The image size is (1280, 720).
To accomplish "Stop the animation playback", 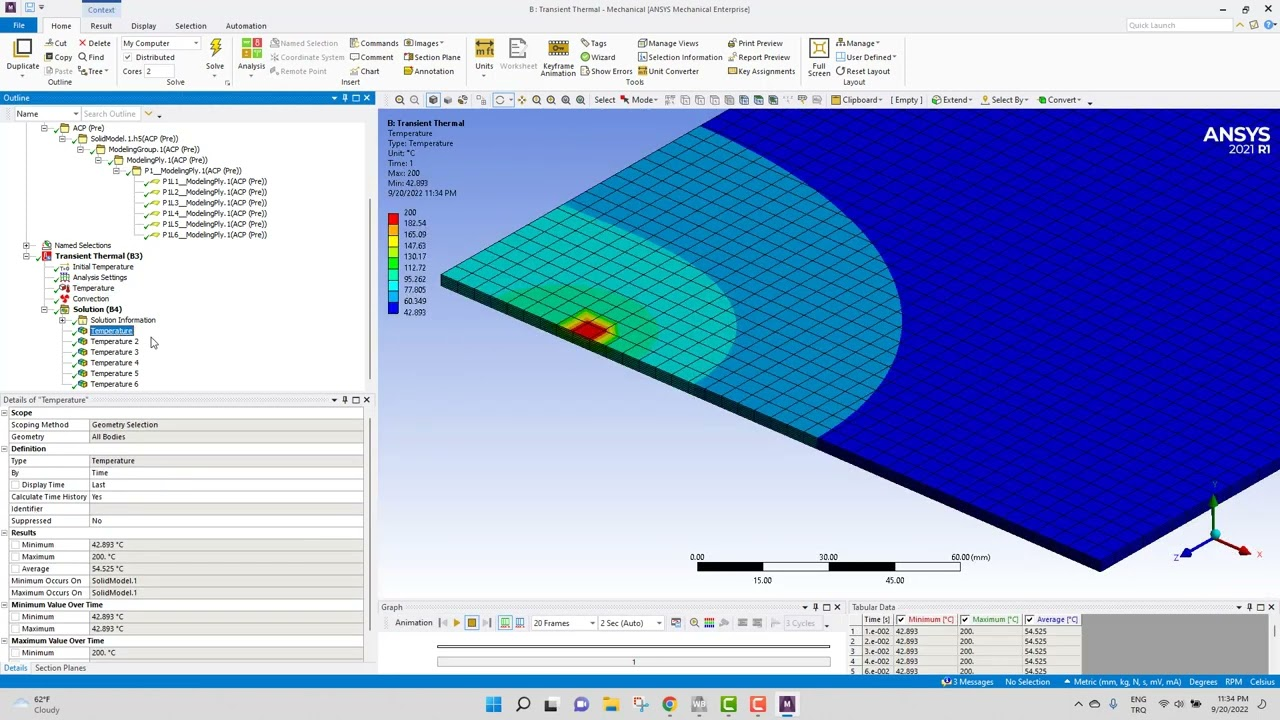I will coord(471,623).
